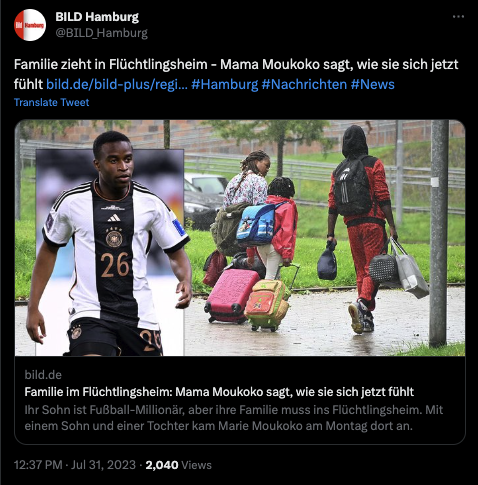
Task: Open the #News hashtag
Action: [372, 84]
